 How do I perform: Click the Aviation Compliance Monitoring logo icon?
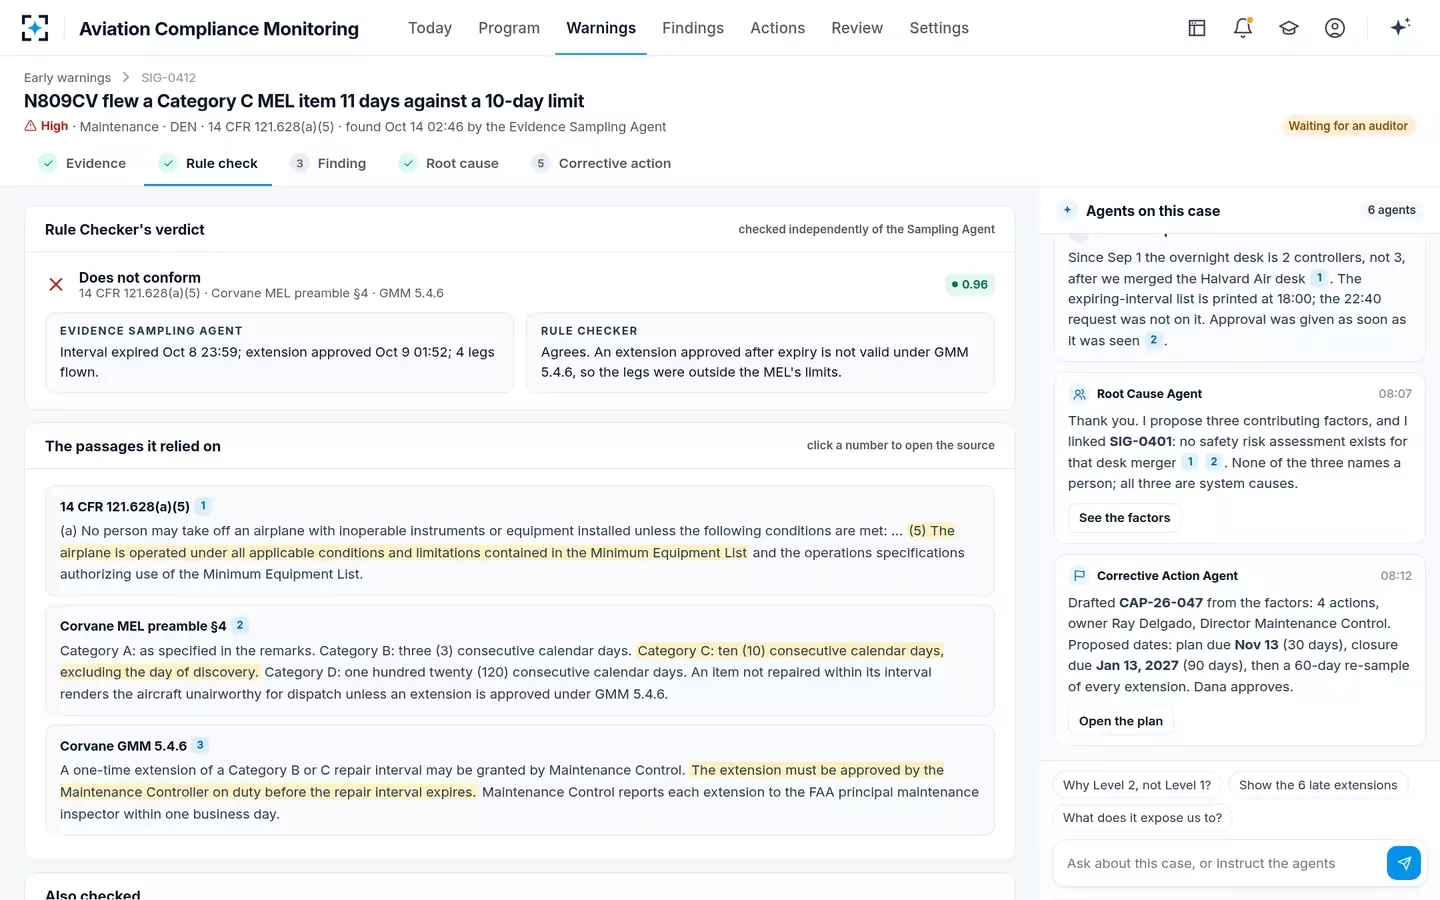pyautogui.click(x=35, y=28)
